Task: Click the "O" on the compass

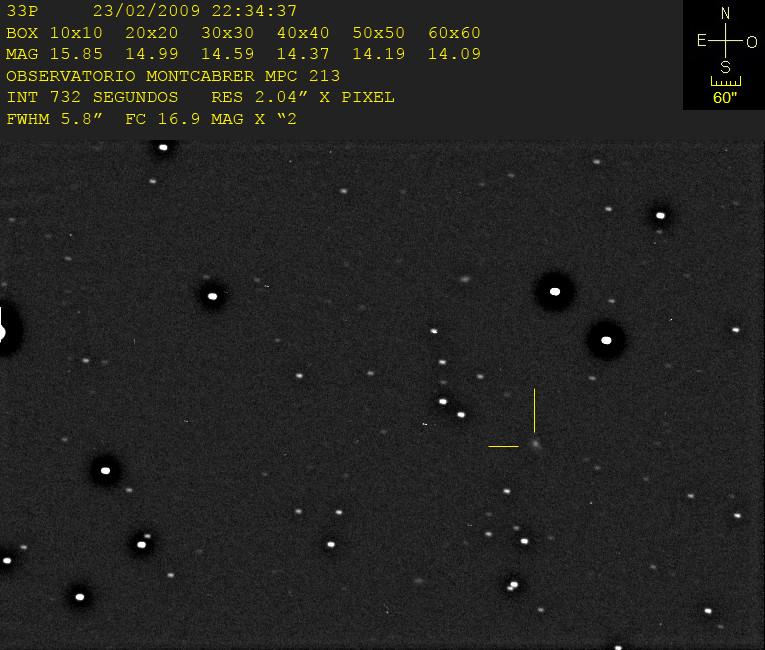Action: click(752, 42)
